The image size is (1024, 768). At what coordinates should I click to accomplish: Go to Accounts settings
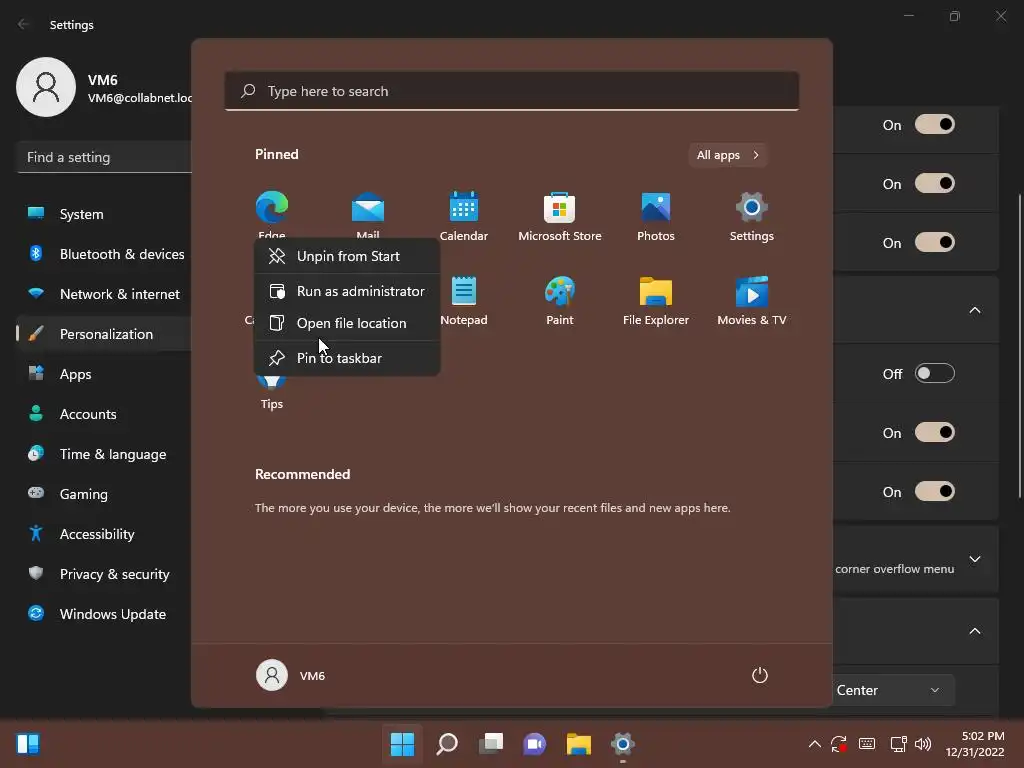tap(104, 414)
